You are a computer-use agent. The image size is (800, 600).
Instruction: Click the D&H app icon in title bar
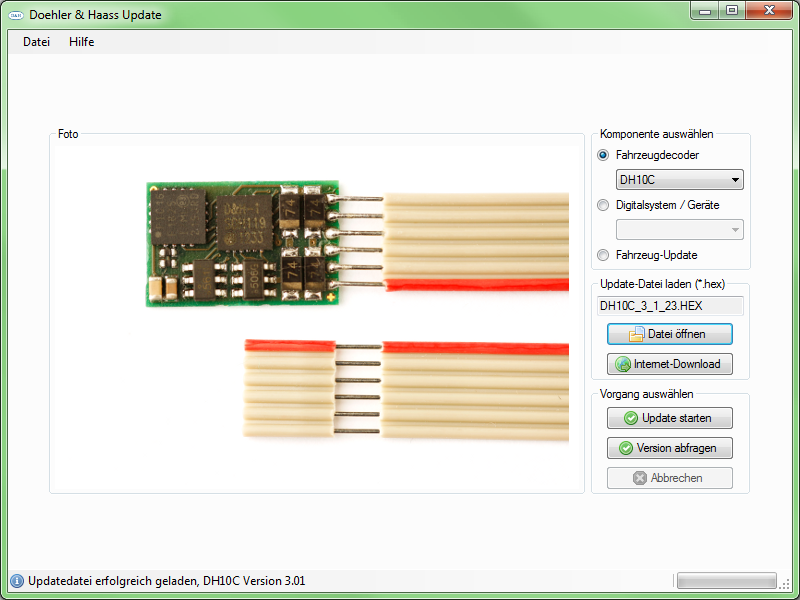pyautogui.click(x=16, y=15)
